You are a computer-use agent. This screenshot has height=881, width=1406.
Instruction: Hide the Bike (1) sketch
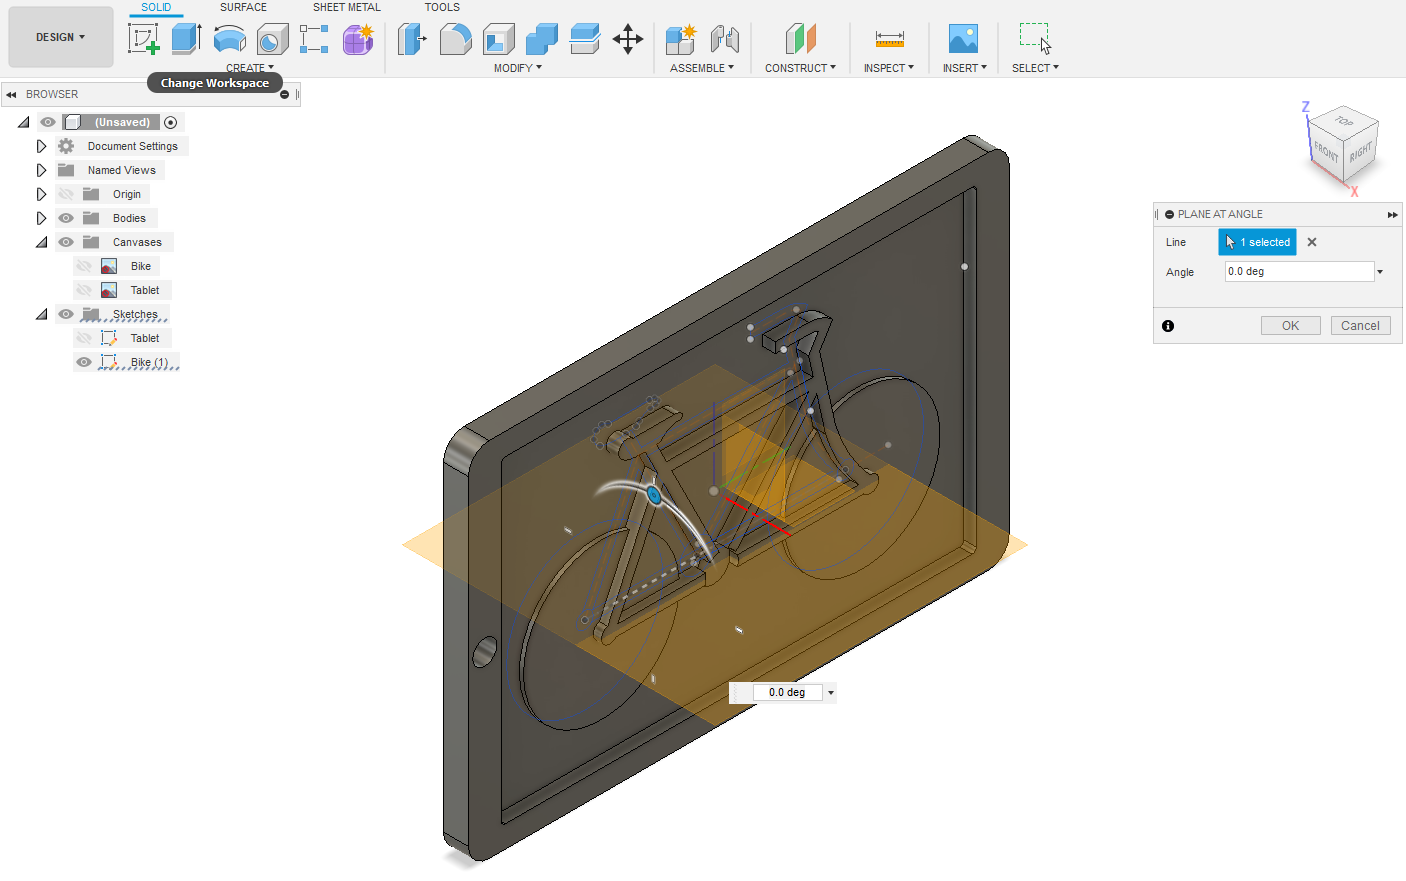click(x=84, y=362)
